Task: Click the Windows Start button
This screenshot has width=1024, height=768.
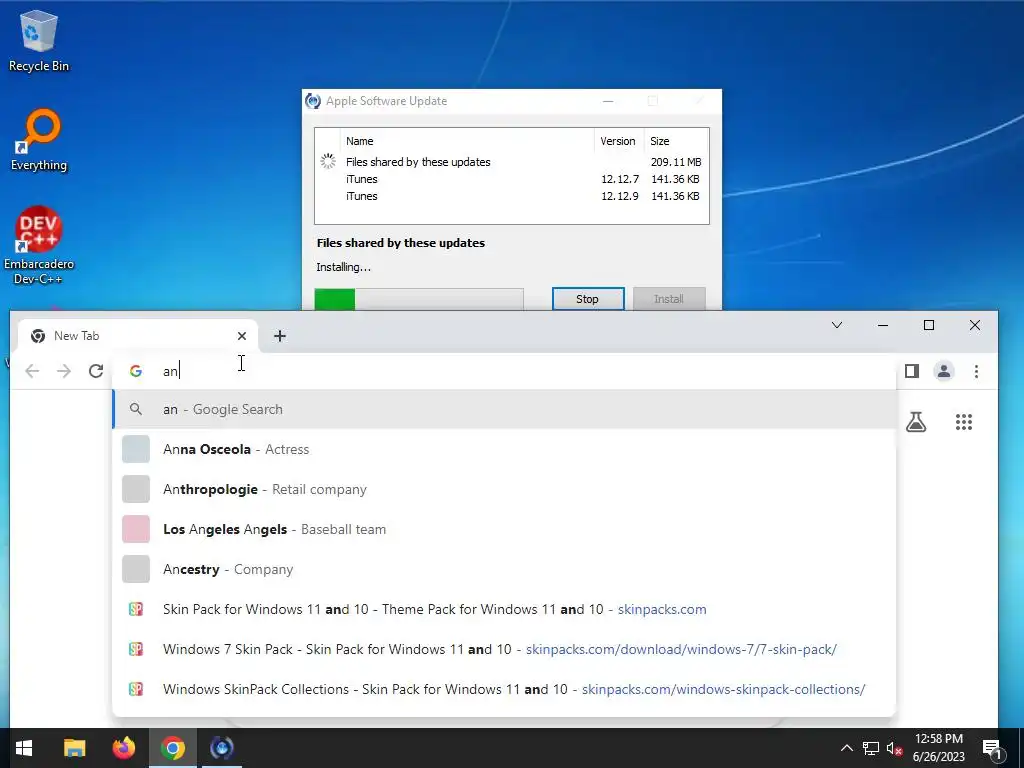Action: (x=24, y=748)
